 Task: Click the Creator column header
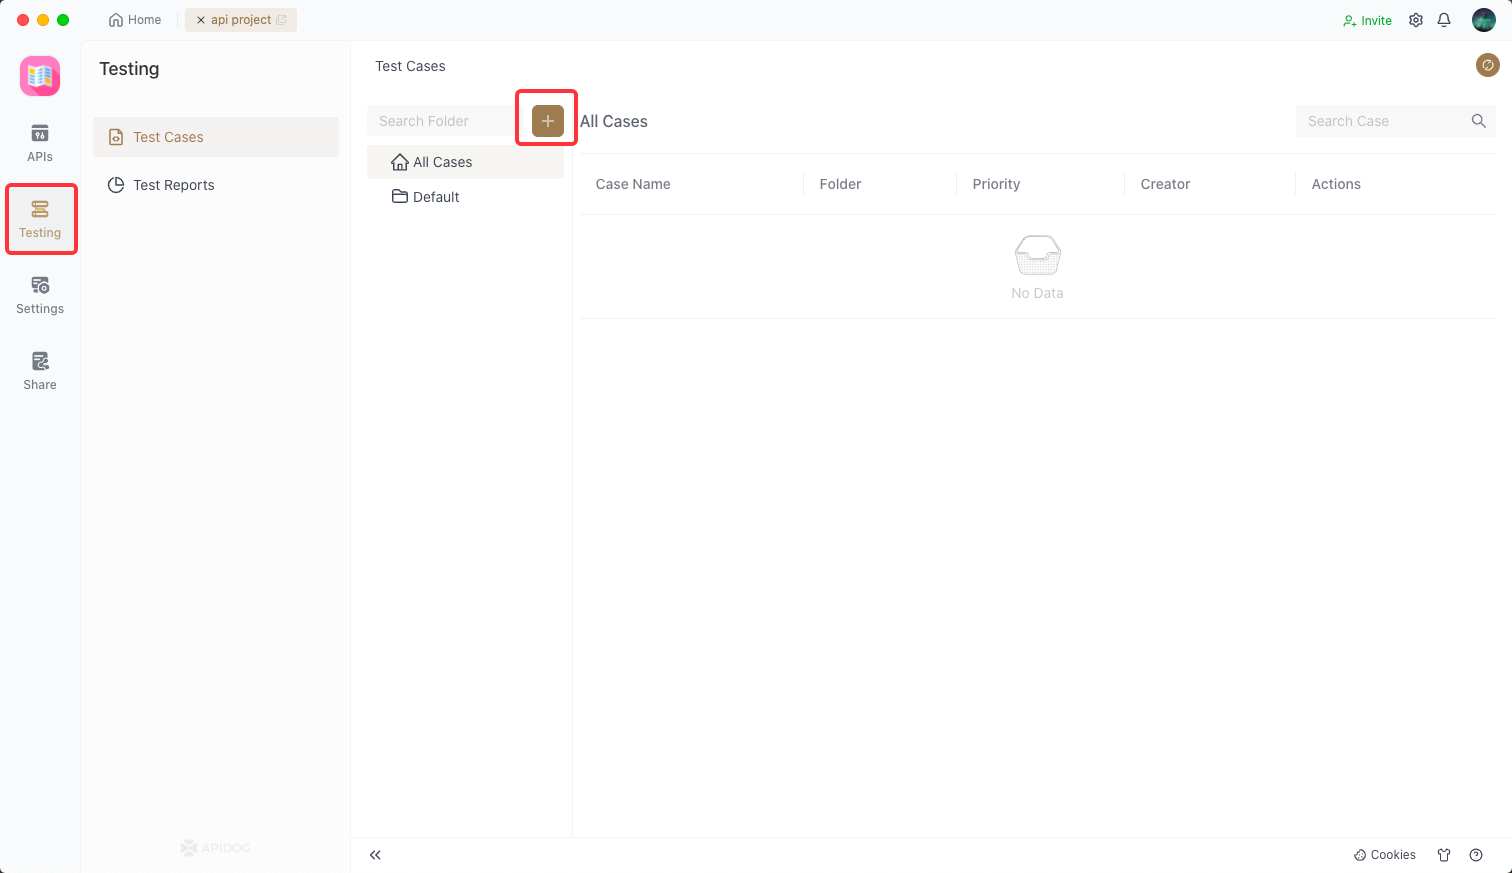1165,184
